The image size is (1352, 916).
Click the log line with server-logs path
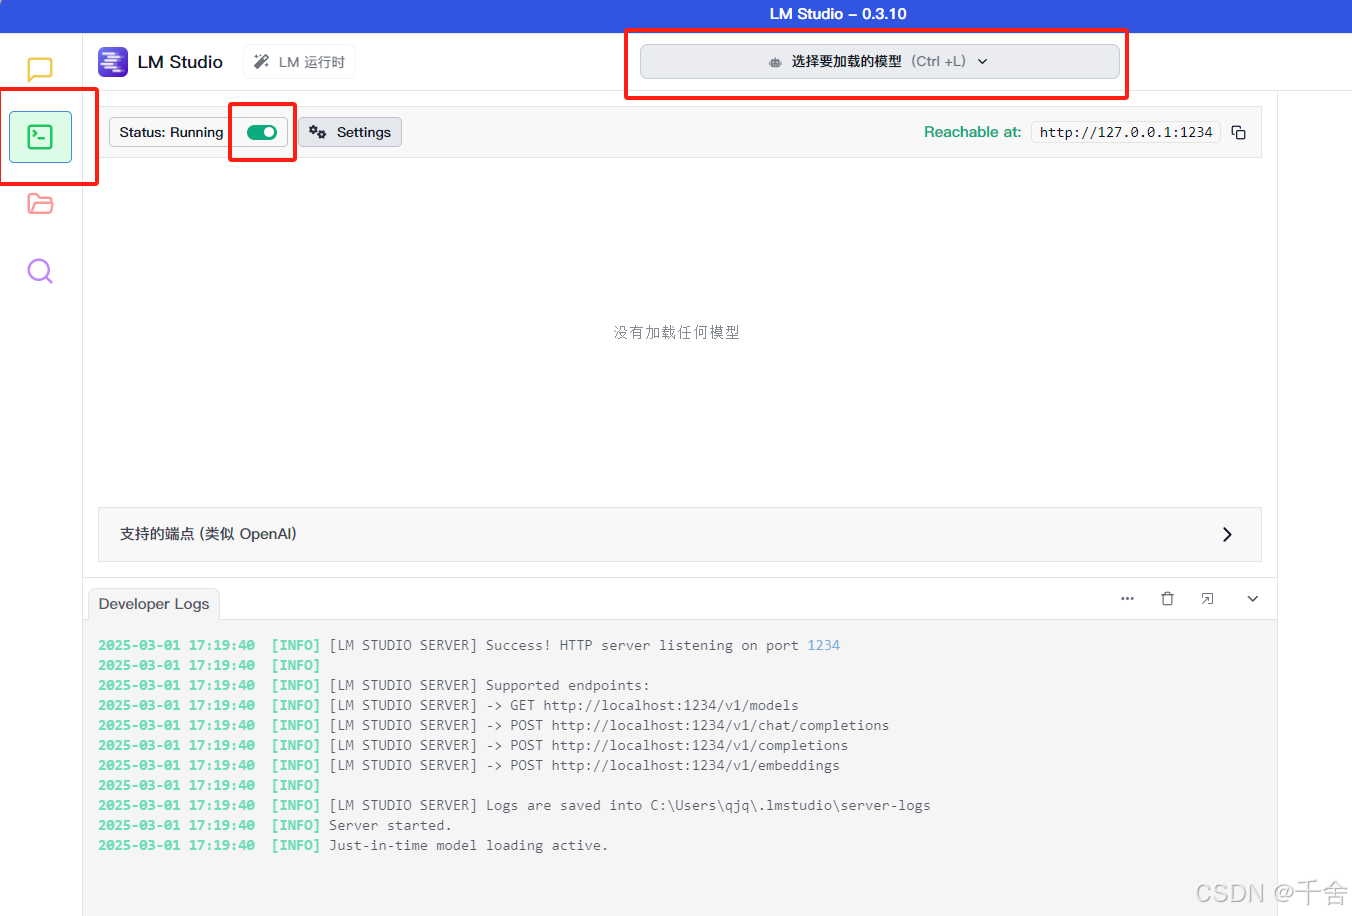point(514,805)
